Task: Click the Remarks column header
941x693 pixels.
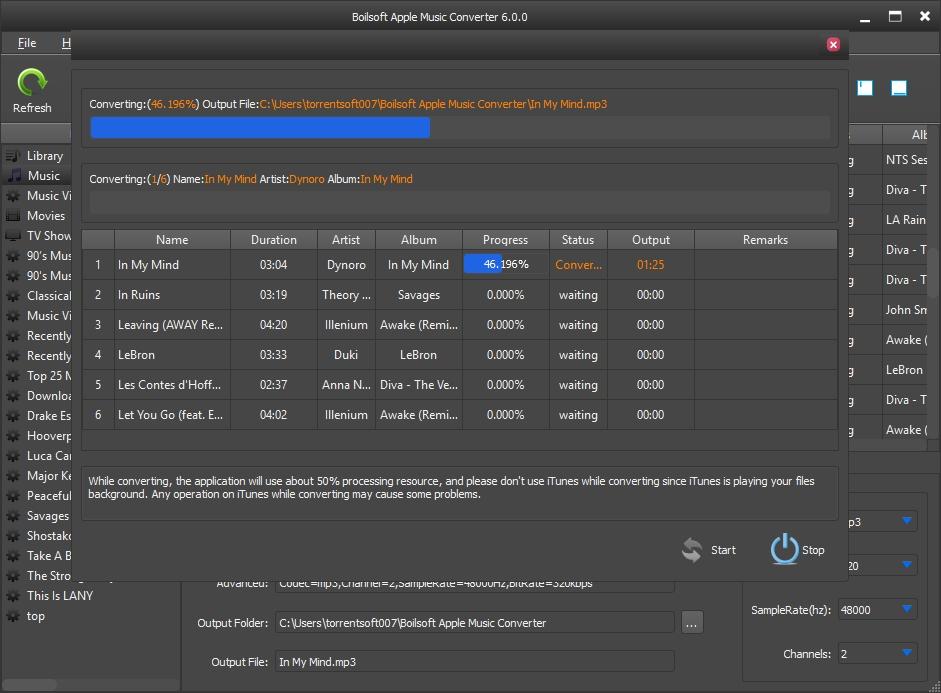Action: [765, 239]
